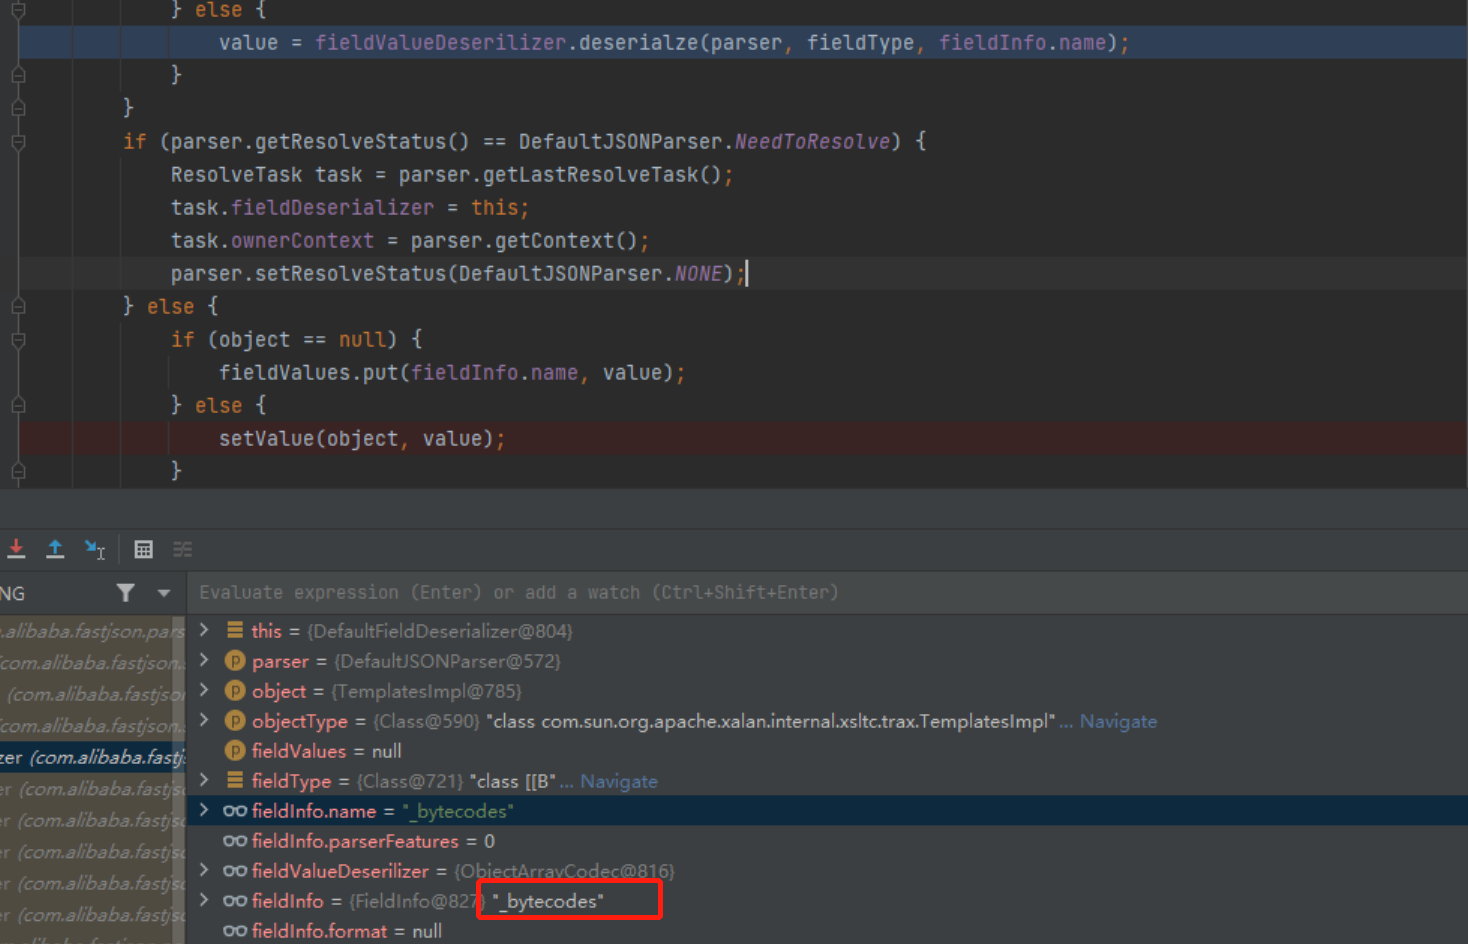Viewport: 1468px width, 944px height.
Task: Click the 'task.fieldDeserializer = this;' line
Action: point(350,208)
